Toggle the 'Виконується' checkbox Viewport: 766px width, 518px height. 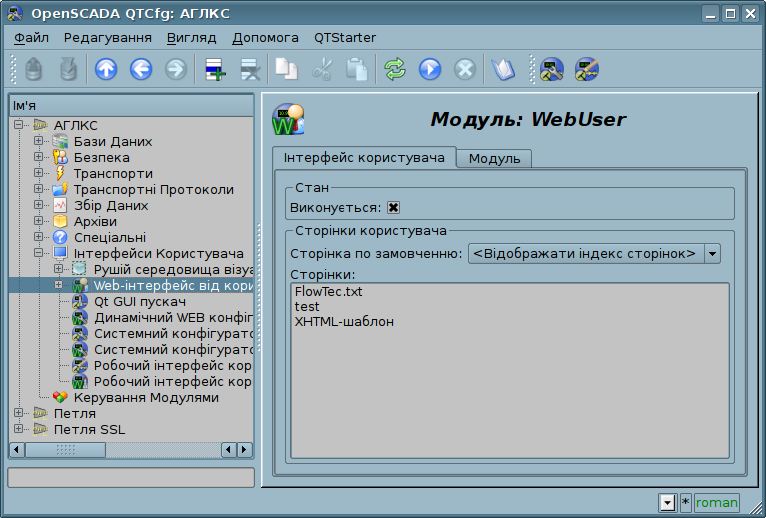[394, 208]
